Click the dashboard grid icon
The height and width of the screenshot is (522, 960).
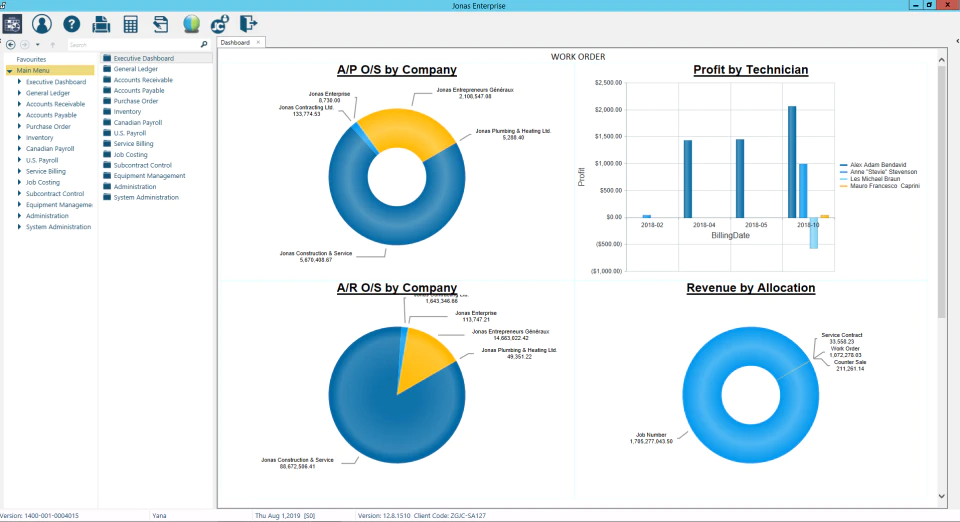(x=12, y=24)
